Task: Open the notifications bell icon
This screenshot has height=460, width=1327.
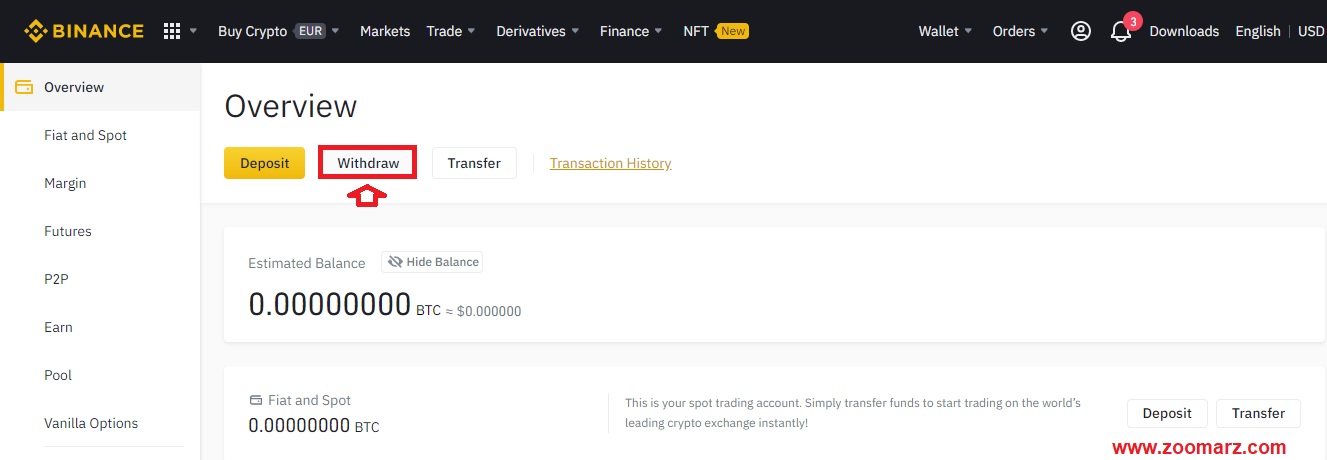Action: [1121, 32]
